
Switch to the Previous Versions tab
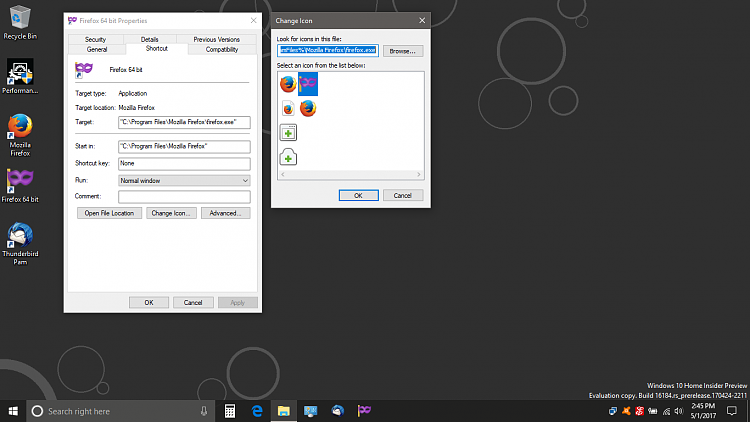(x=216, y=39)
